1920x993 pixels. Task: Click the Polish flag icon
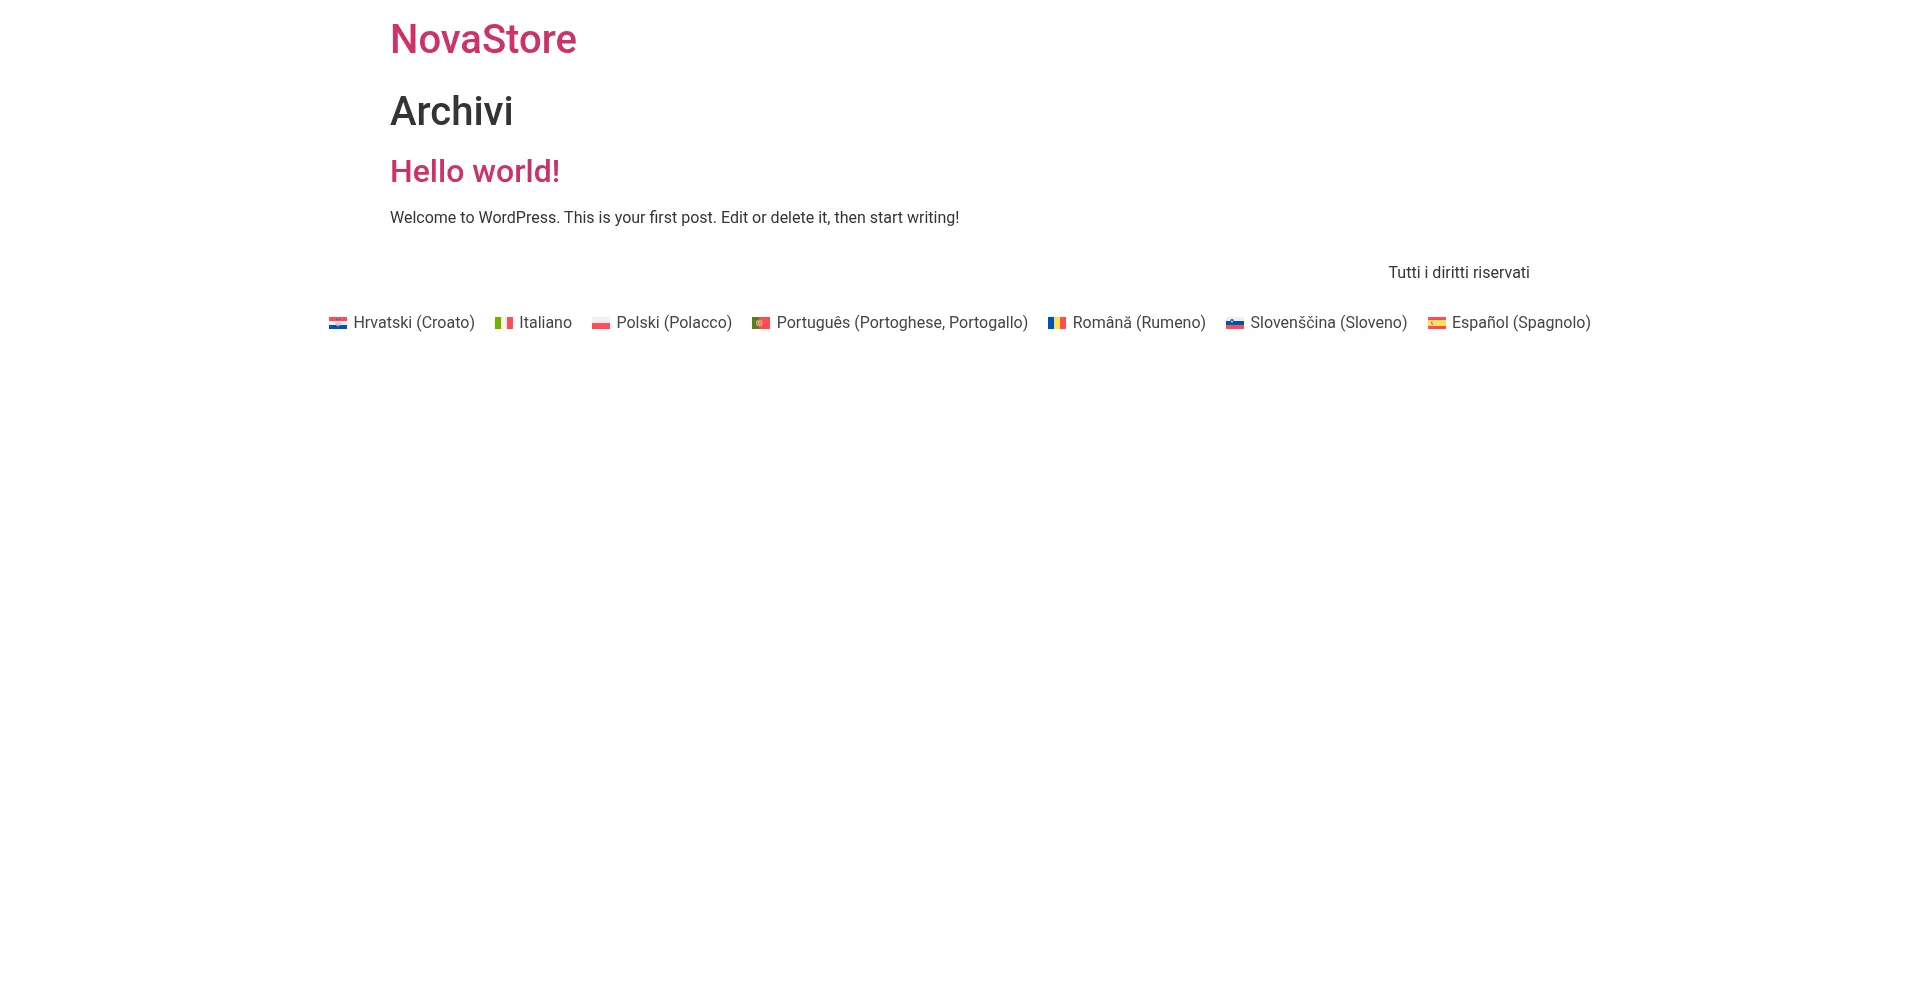[600, 323]
